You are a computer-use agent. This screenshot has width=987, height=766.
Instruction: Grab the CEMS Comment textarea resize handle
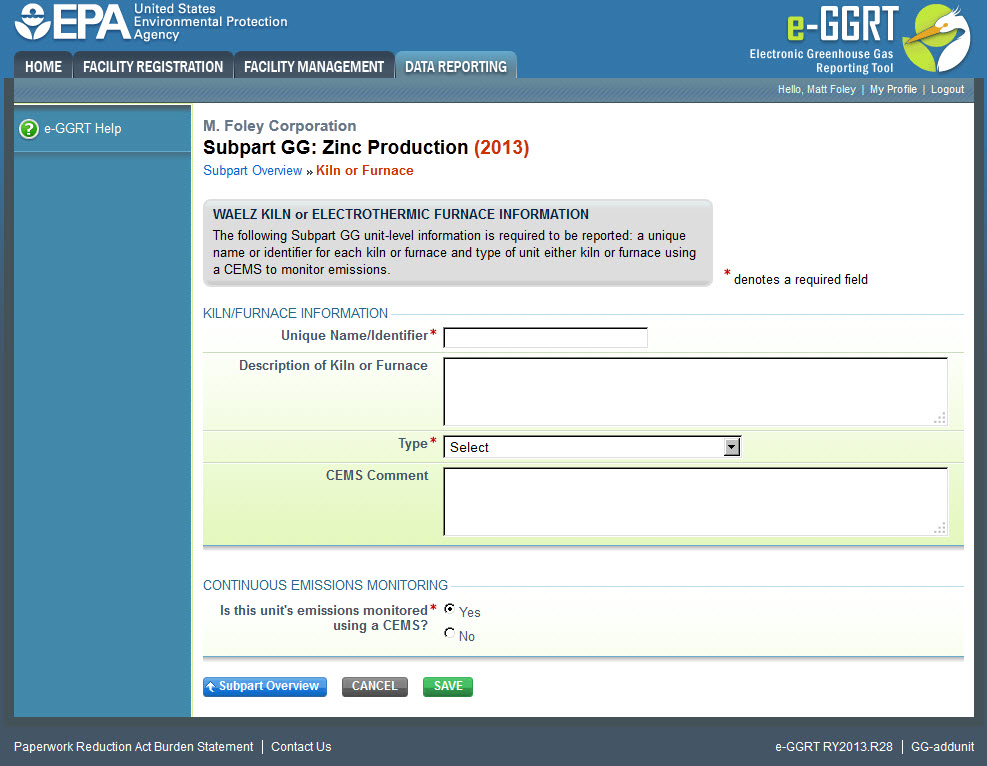(x=940, y=529)
